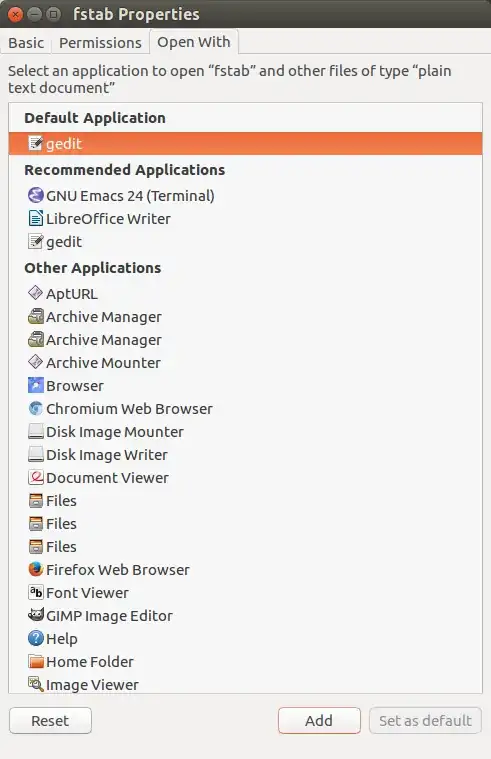
Task: Select gedit under Default Application
Action: pos(246,143)
